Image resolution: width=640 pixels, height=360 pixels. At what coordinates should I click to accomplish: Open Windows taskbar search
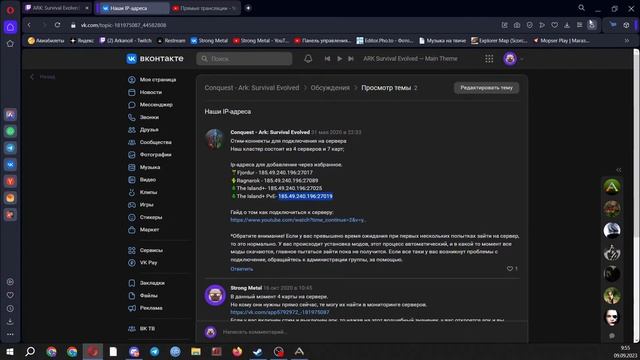[x=30, y=351]
